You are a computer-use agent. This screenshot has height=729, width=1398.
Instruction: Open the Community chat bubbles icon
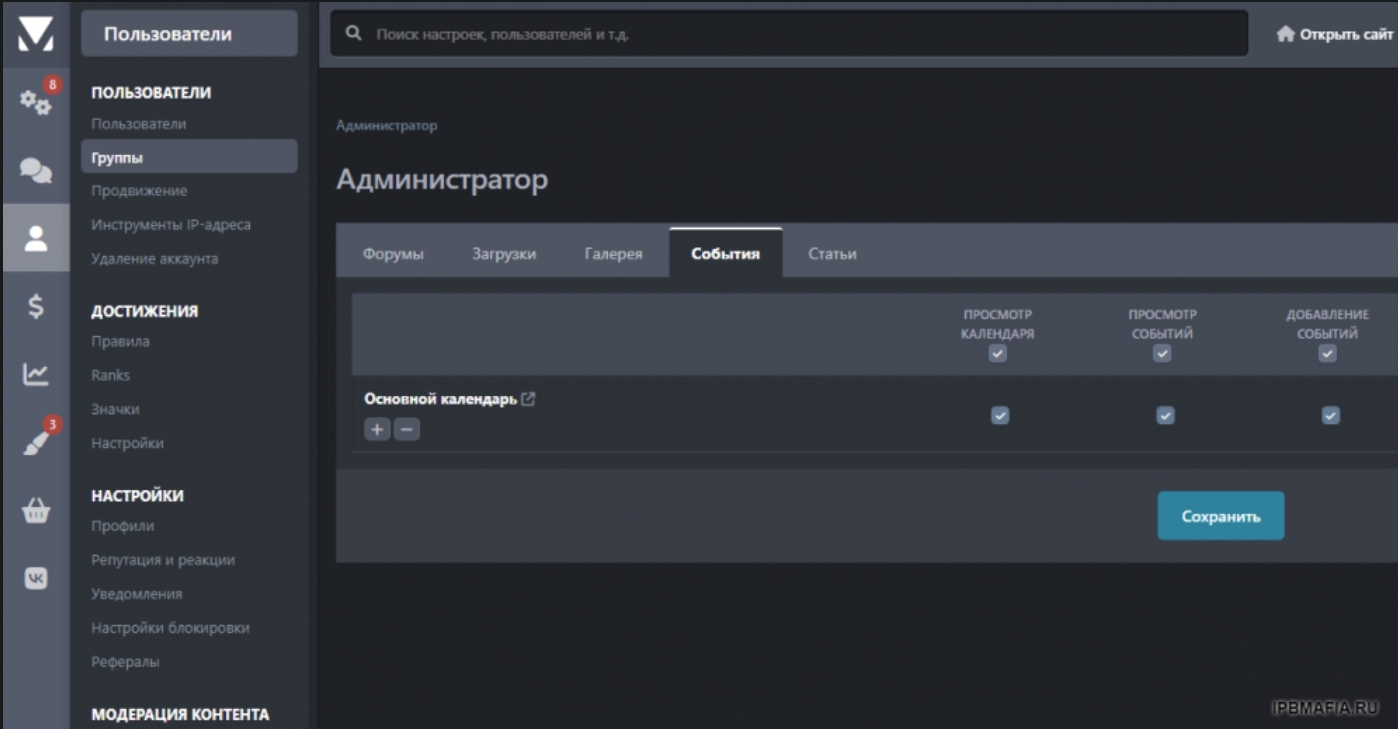[x=35, y=171]
